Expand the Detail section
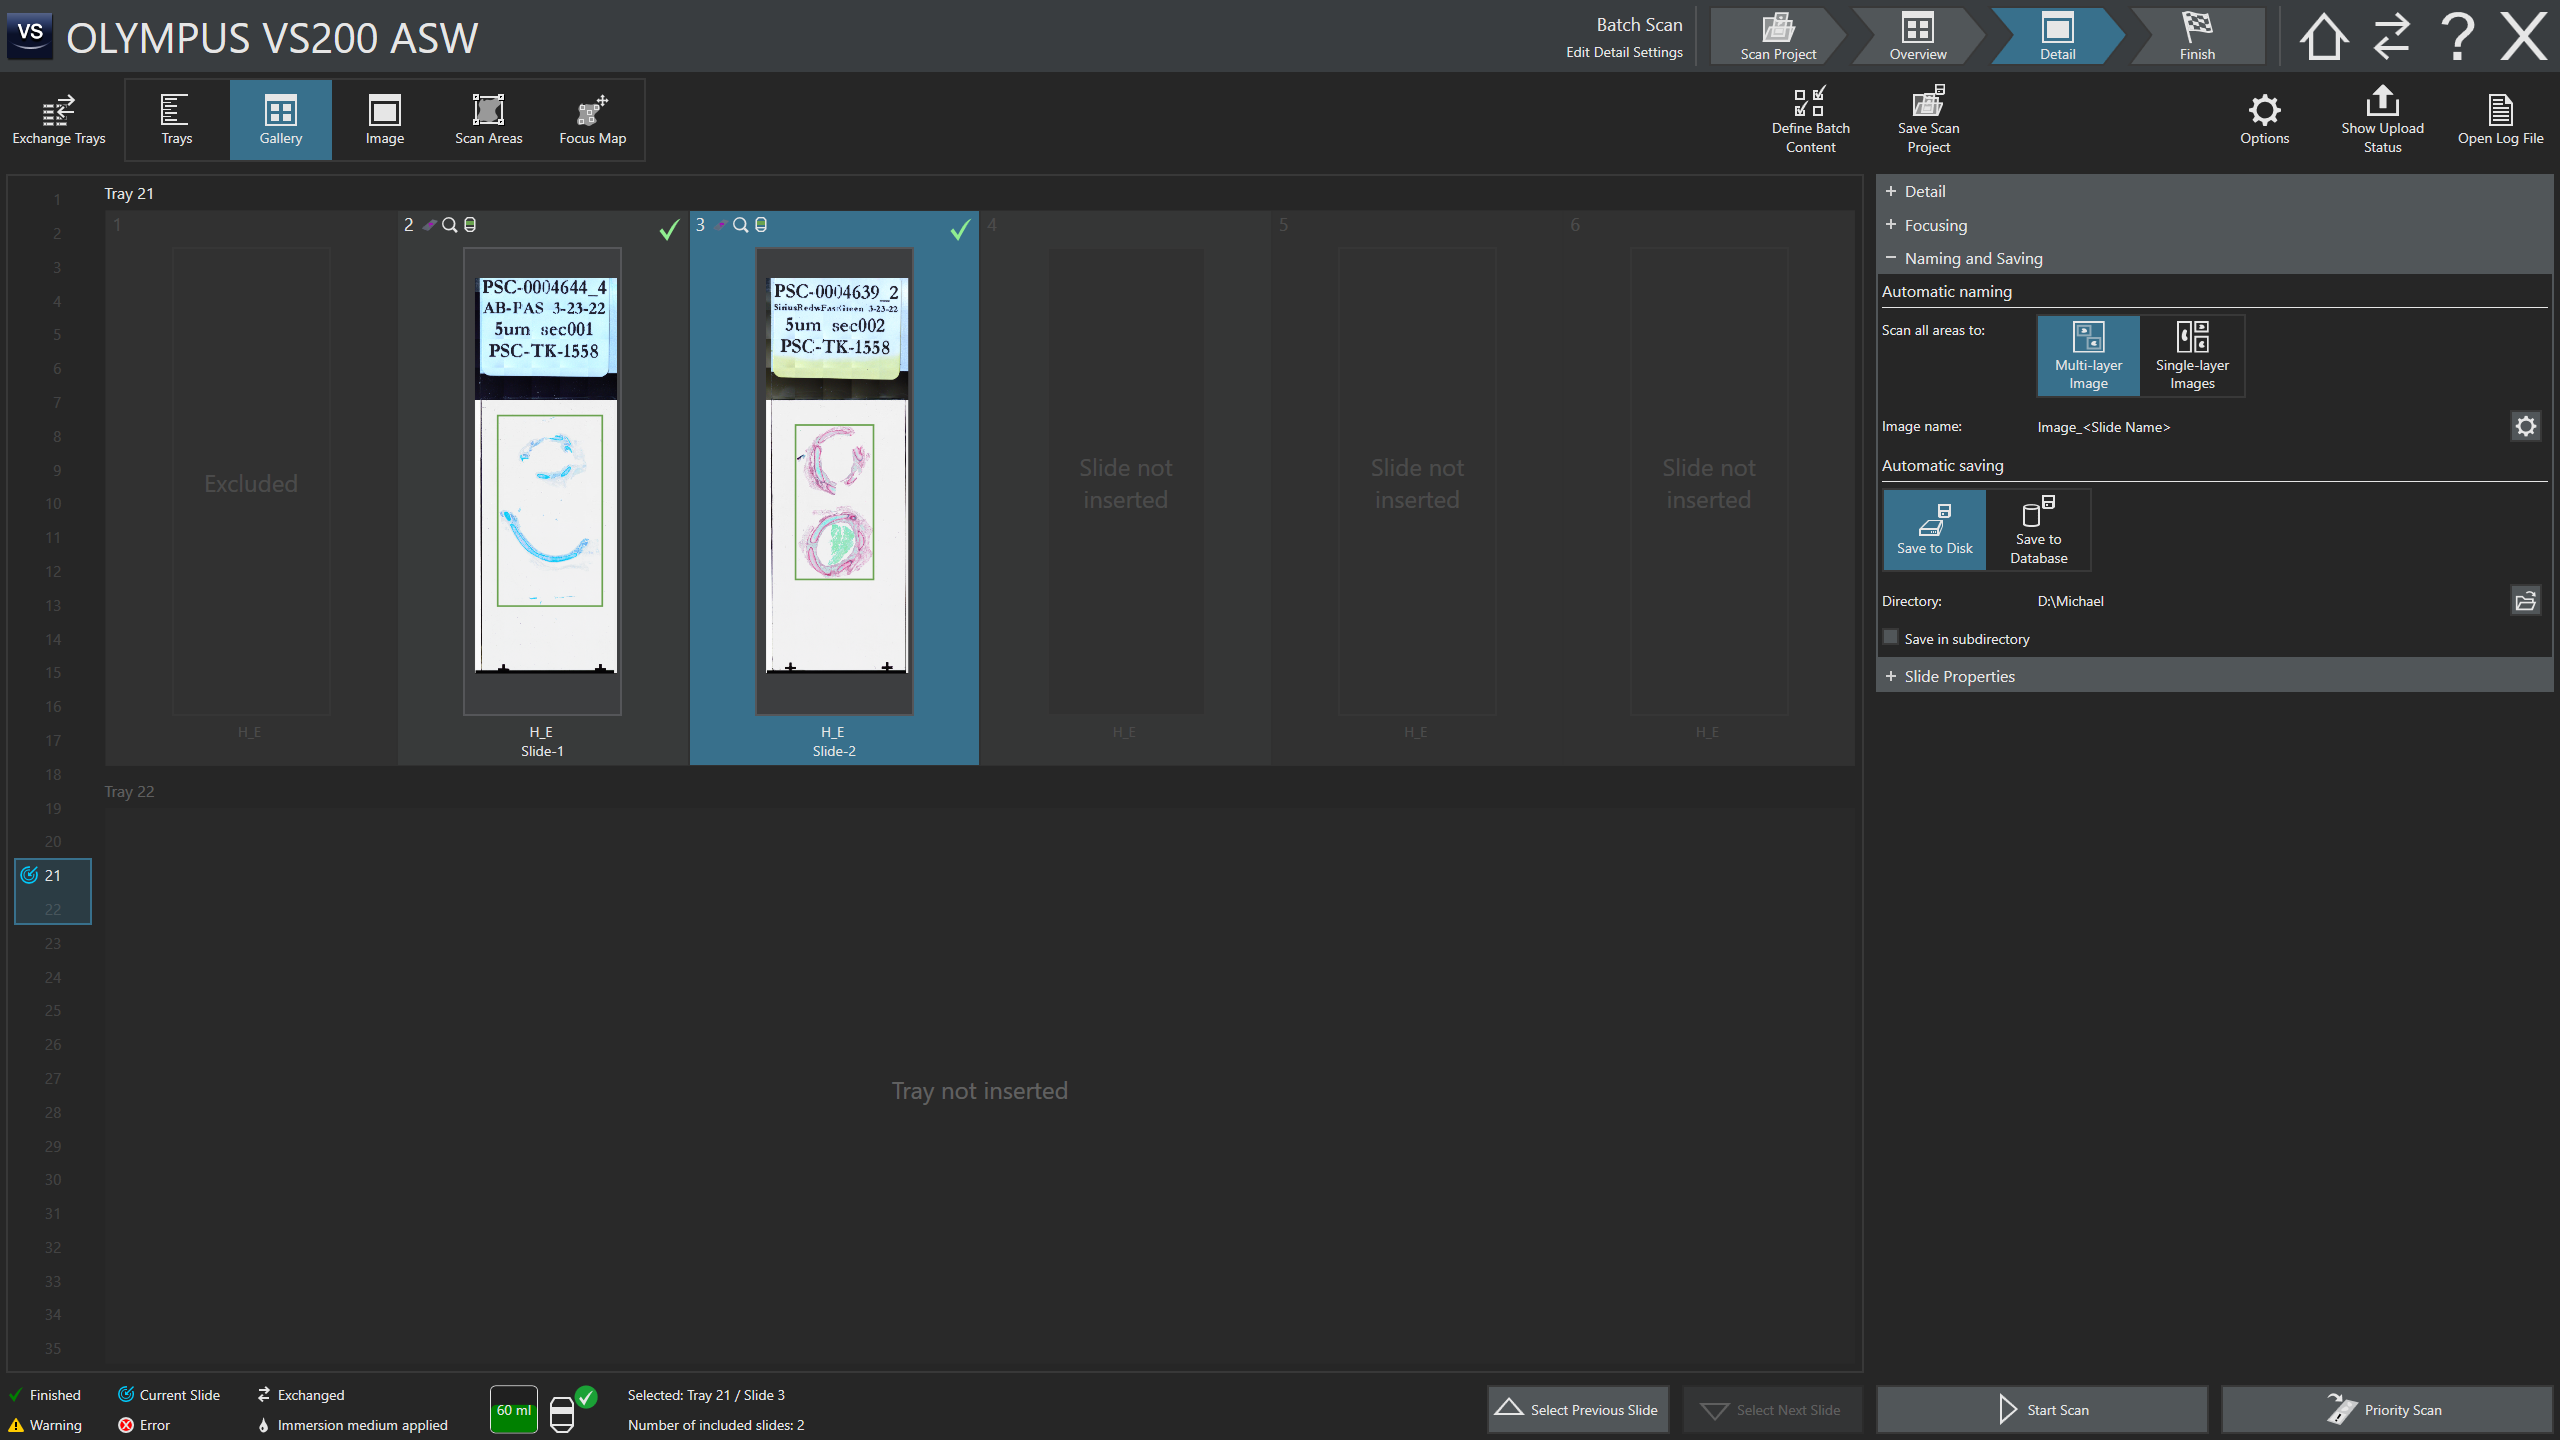The height and width of the screenshot is (1440, 2560). coord(1924,191)
